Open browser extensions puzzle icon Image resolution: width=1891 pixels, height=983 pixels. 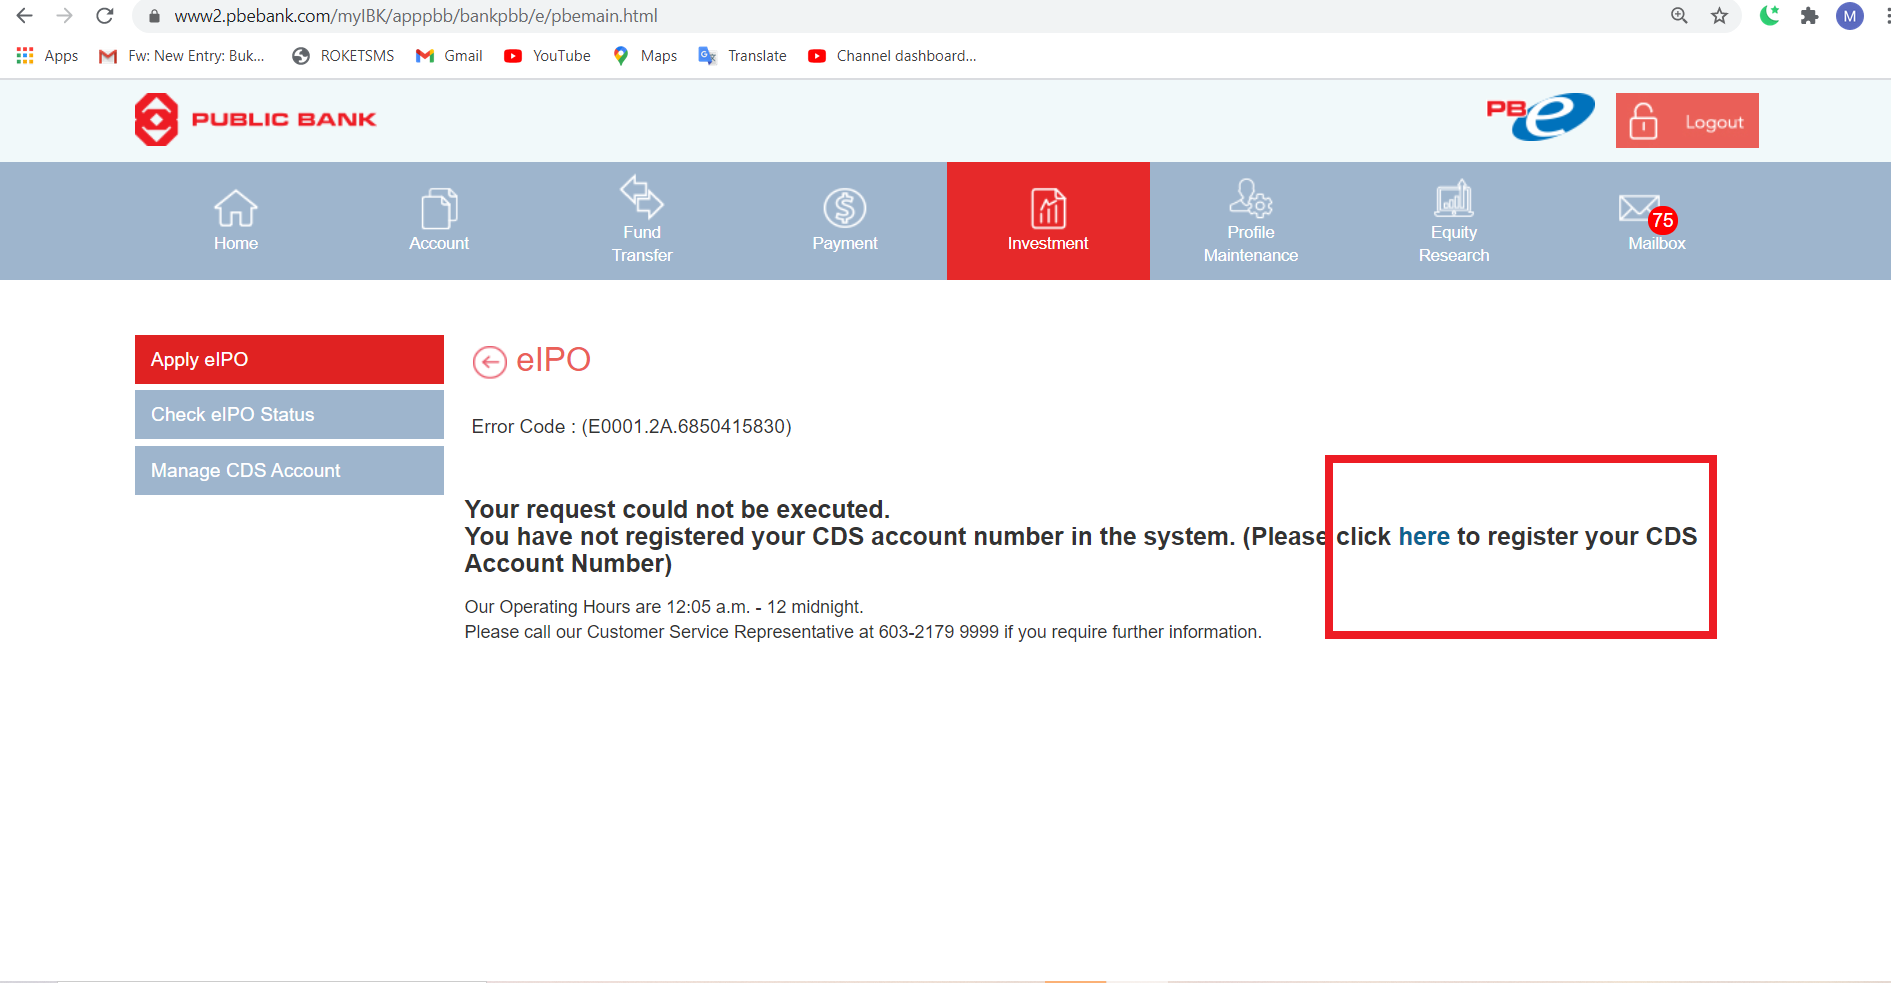tap(1809, 16)
